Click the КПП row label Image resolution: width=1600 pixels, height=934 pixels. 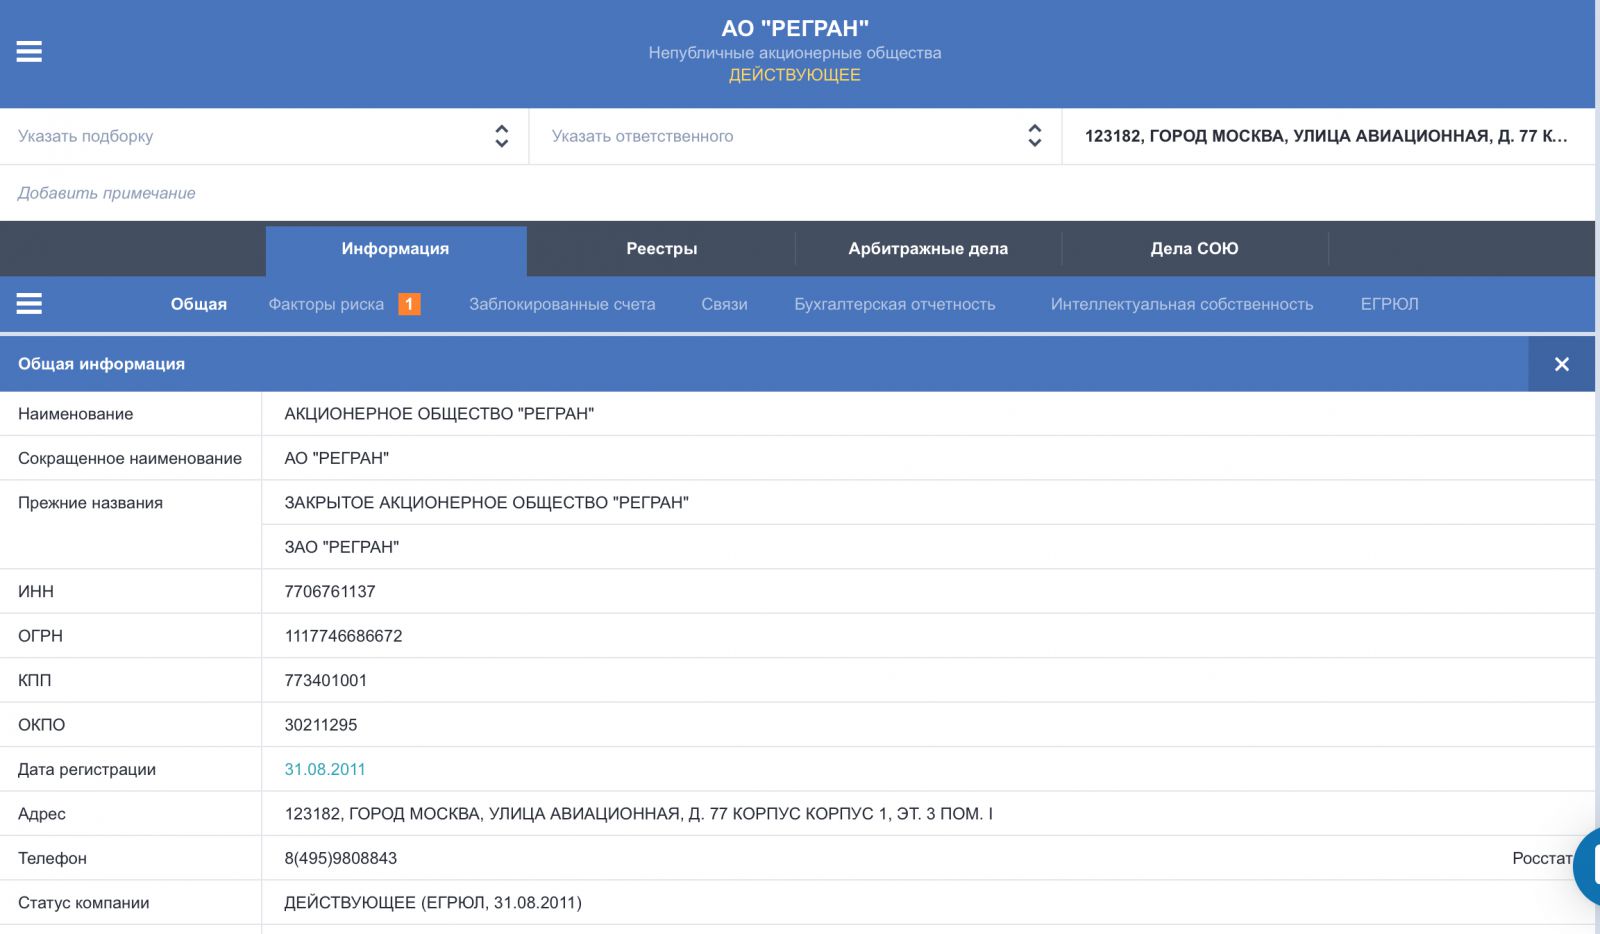(x=34, y=680)
